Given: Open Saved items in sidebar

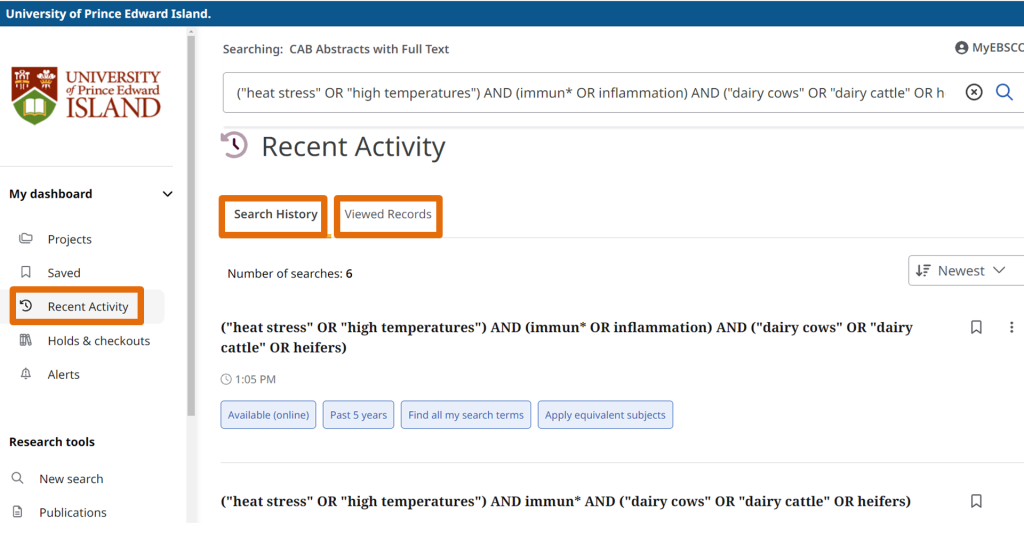Looking at the screenshot, I should click(64, 273).
